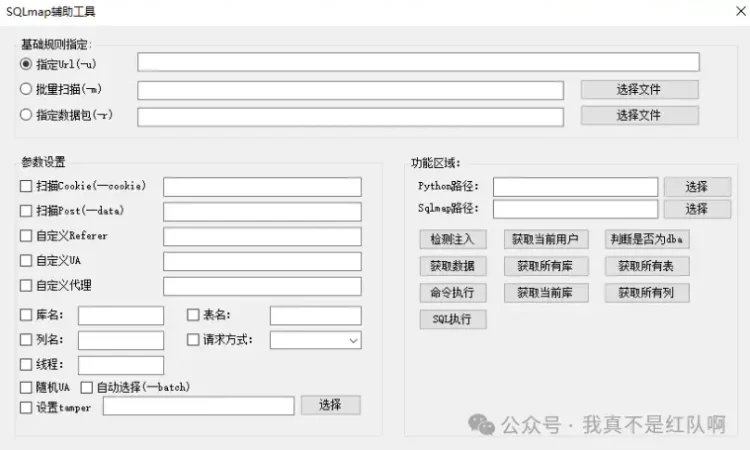
Task: Click the 获取所有列 button
Action: point(647,293)
